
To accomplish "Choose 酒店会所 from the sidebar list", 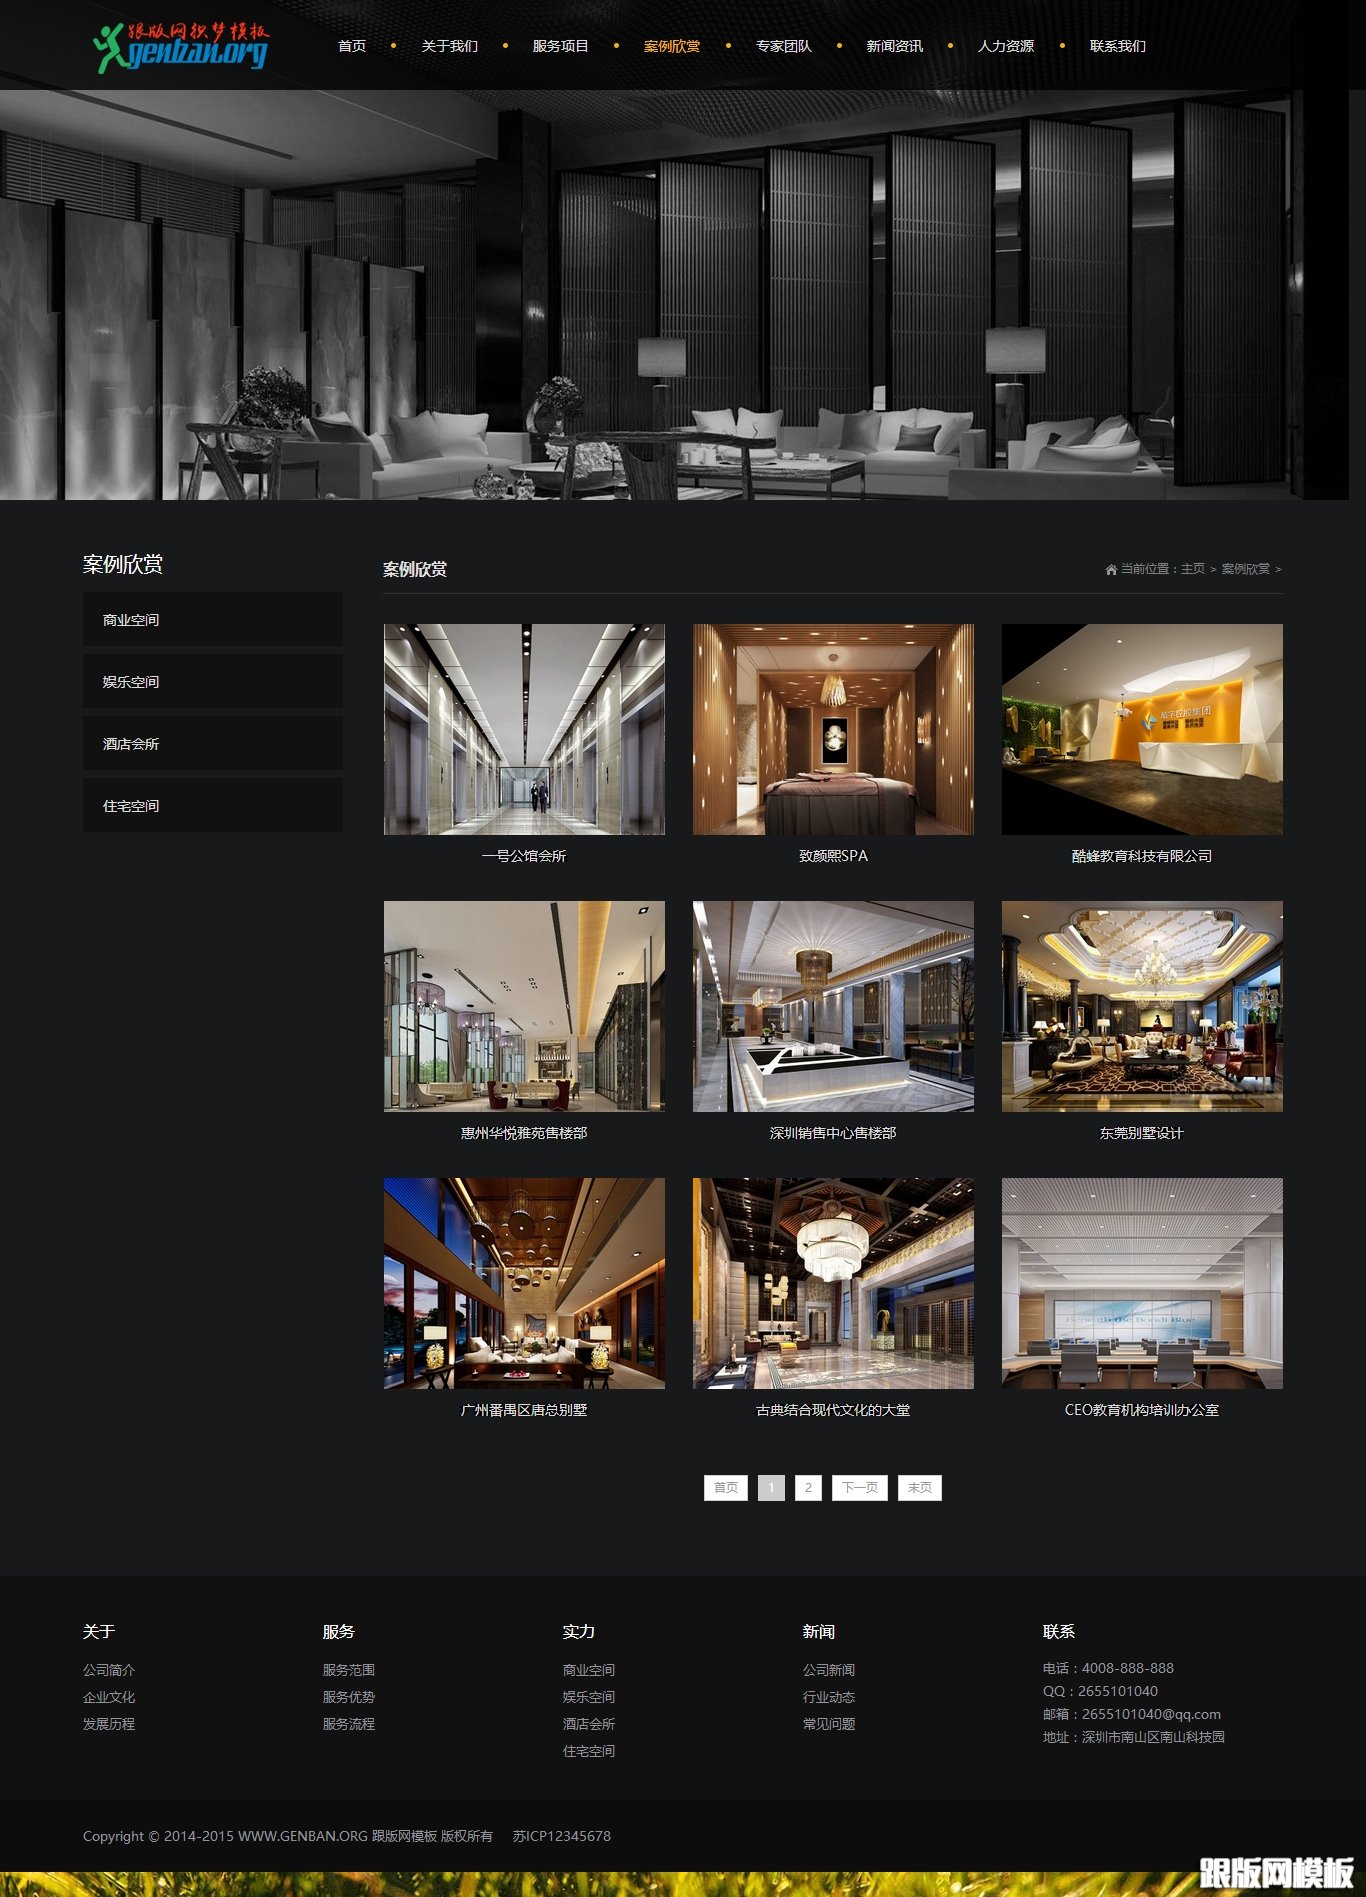I will pyautogui.click(x=212, y=744).
